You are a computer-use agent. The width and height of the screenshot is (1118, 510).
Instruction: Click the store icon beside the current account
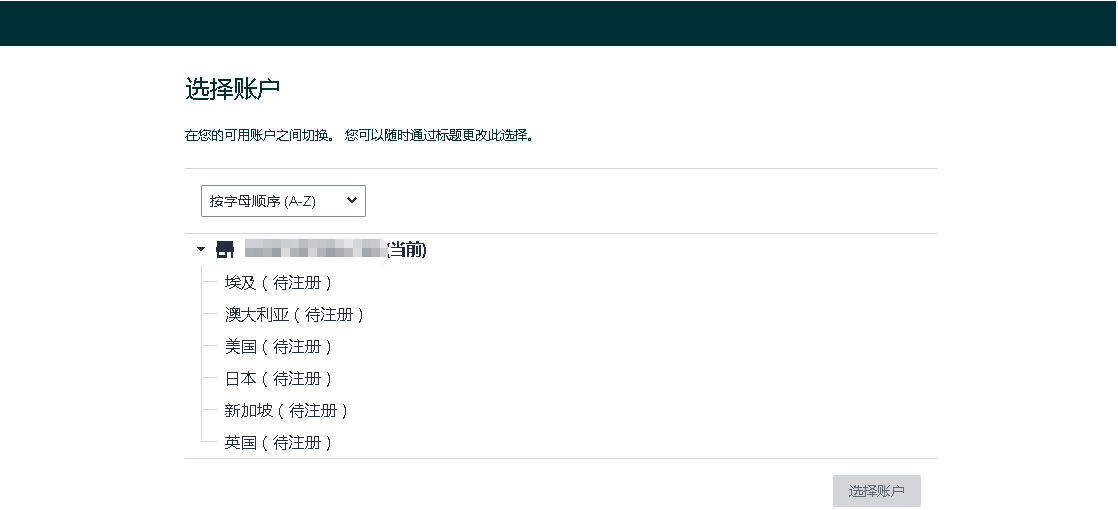[225, 250]
